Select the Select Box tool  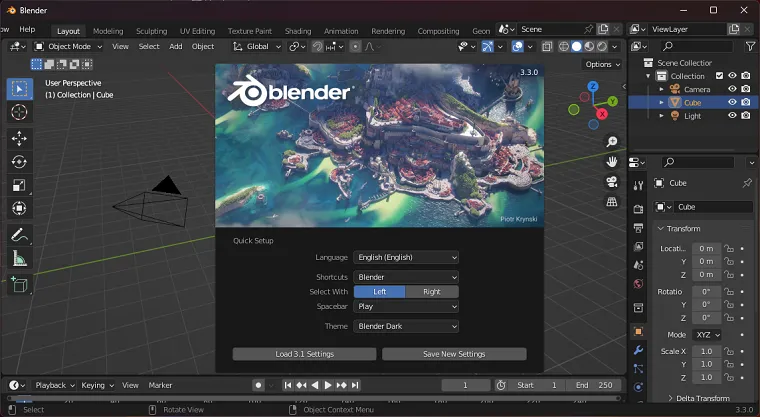pyautogui.click(x=19, y=89)
